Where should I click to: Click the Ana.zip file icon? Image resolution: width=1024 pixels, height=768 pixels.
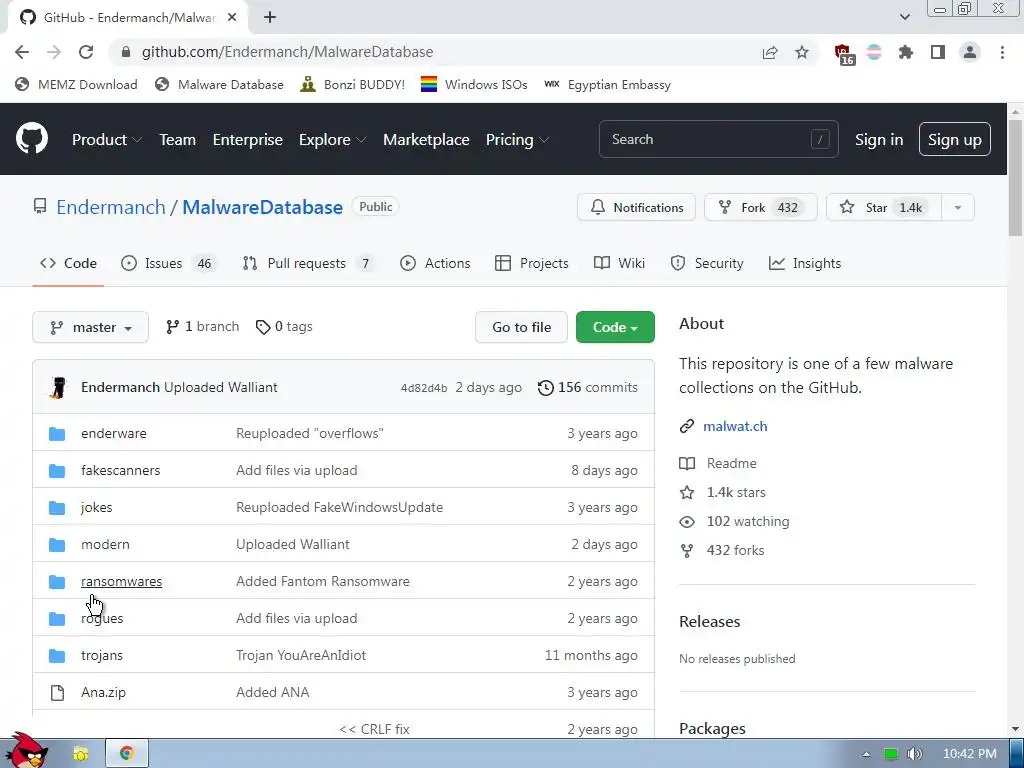[57, 692]
